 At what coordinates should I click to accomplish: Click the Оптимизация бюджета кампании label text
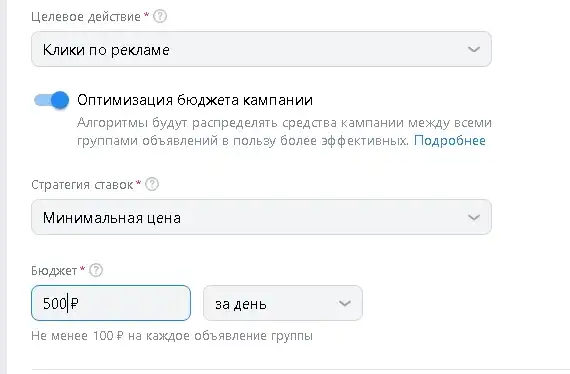pos(195,100)
